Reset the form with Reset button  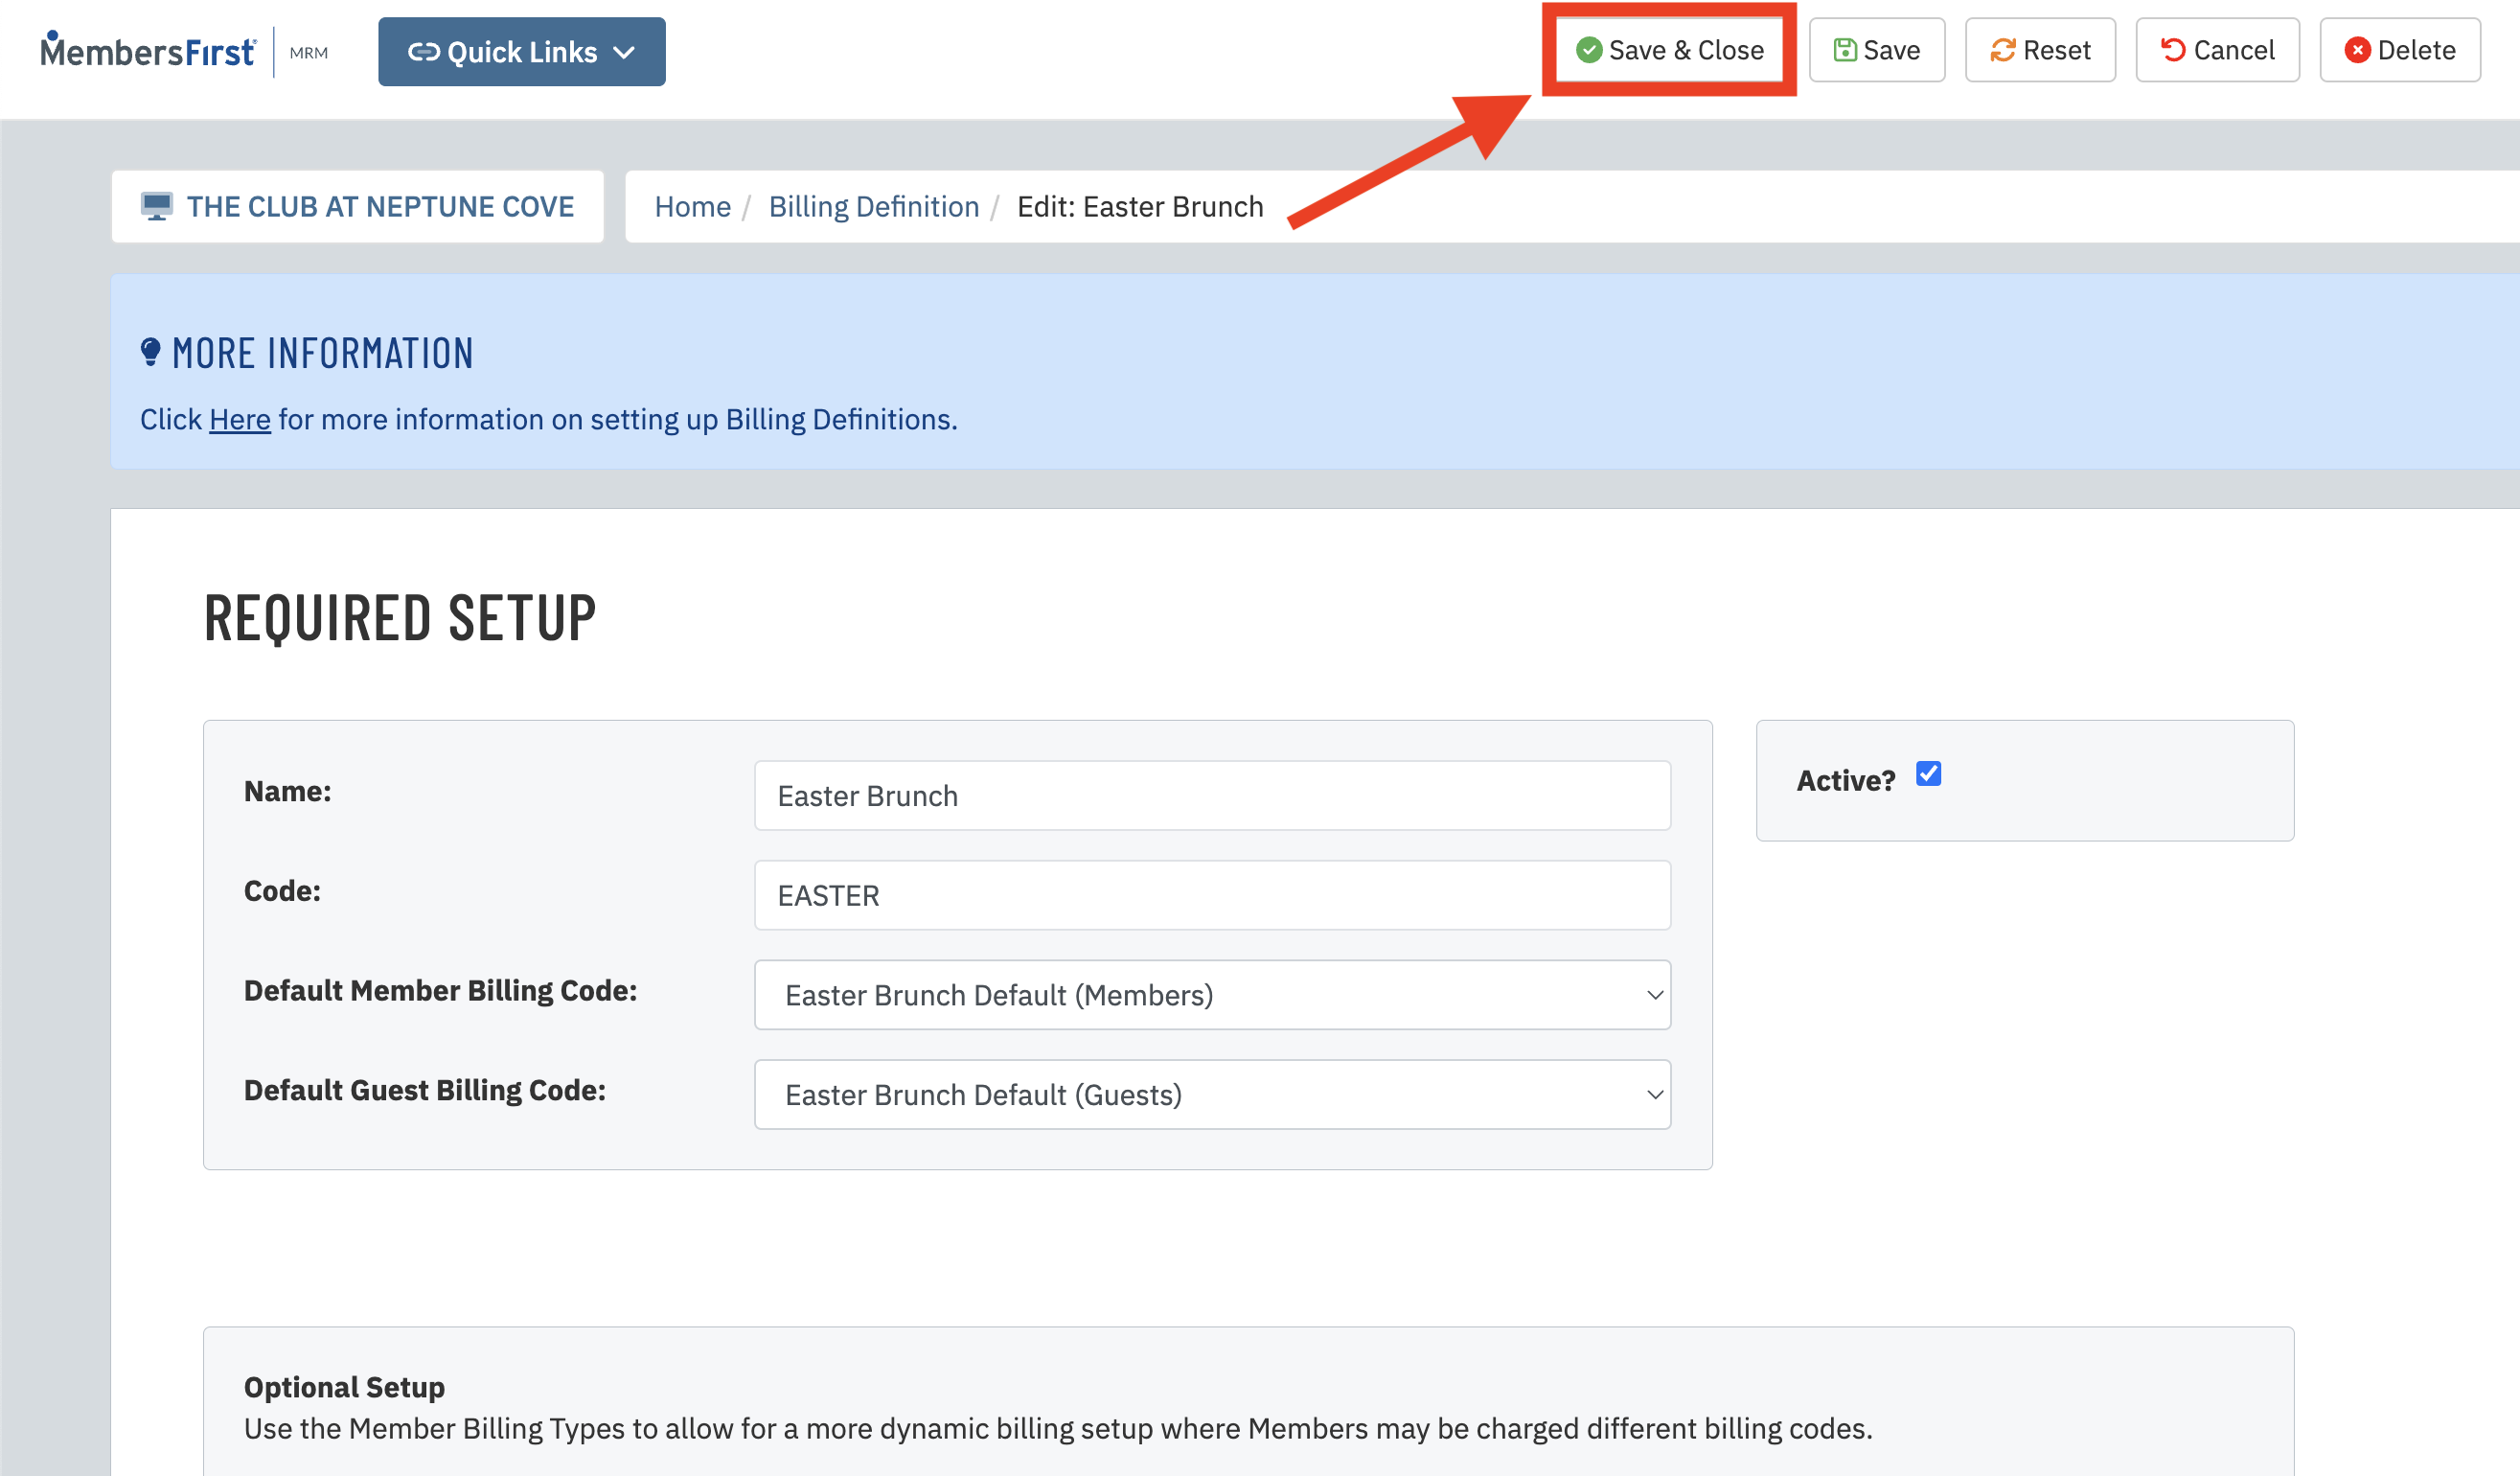tap(2040, 50)
